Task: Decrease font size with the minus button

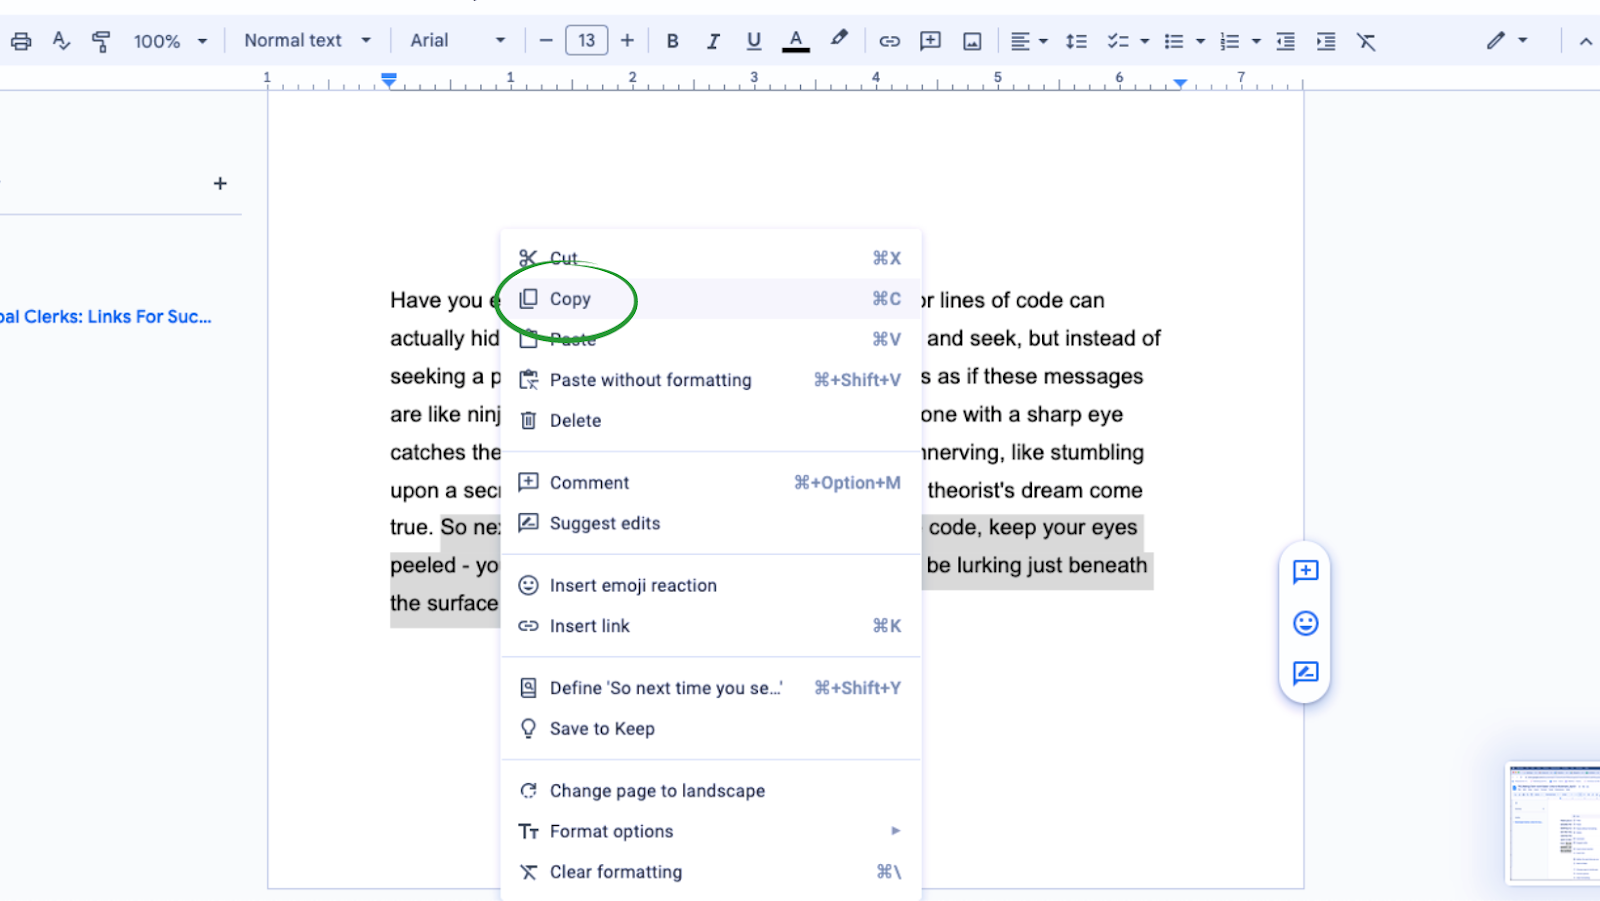Action: pyautogui.click(x=546, y=41)
